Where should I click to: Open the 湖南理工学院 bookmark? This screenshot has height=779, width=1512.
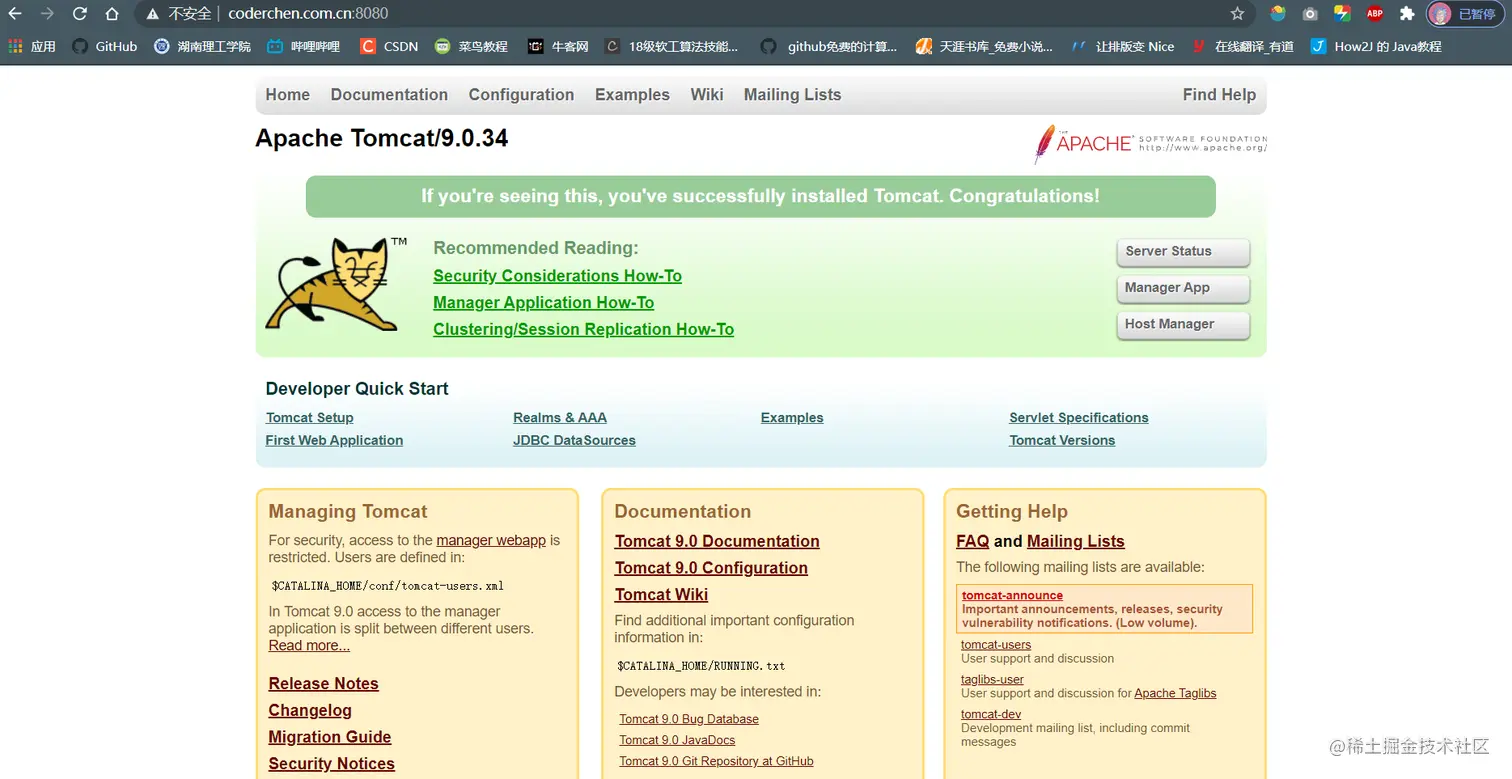point(203,46)
